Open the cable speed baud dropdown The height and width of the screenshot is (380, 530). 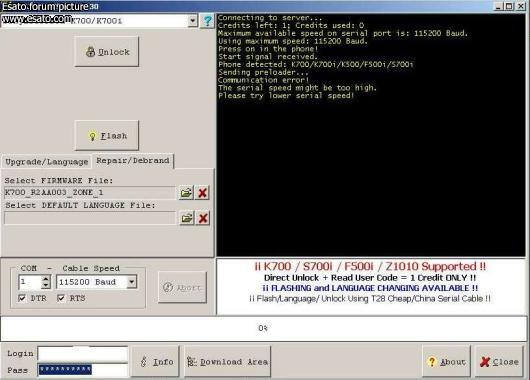point(131,282)
